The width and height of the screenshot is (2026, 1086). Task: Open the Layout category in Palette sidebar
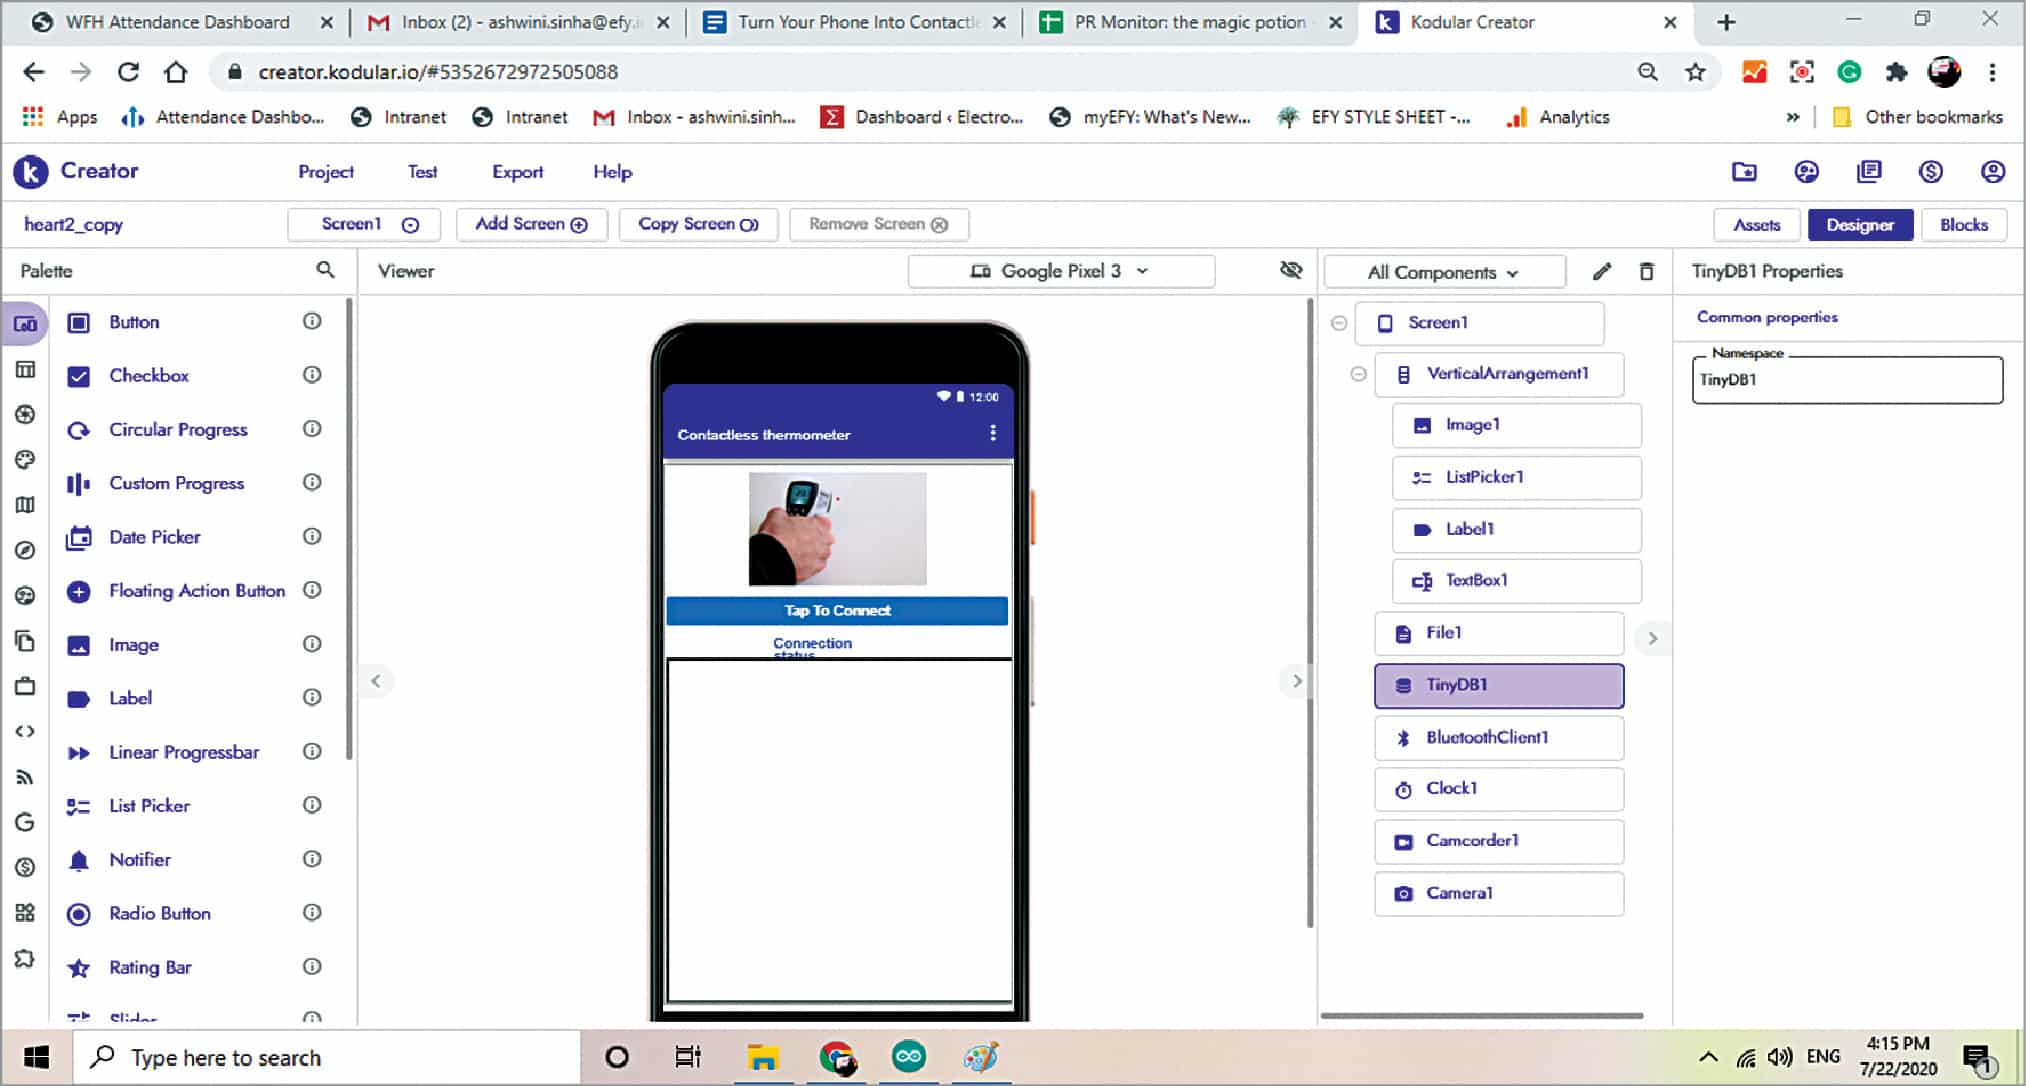click(x=25, y=370)
